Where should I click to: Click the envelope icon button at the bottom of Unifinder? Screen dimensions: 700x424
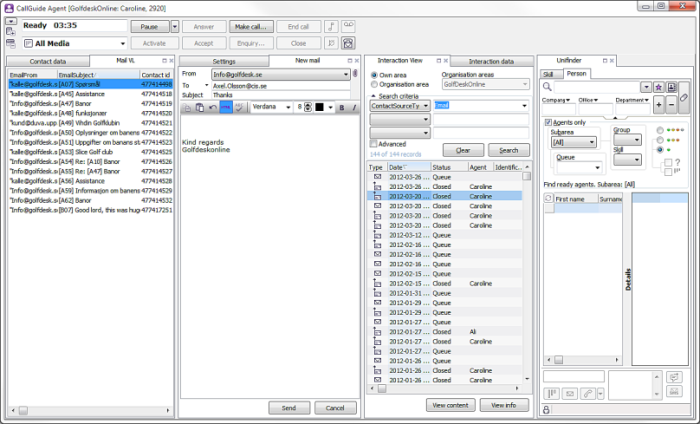point(570,394)
